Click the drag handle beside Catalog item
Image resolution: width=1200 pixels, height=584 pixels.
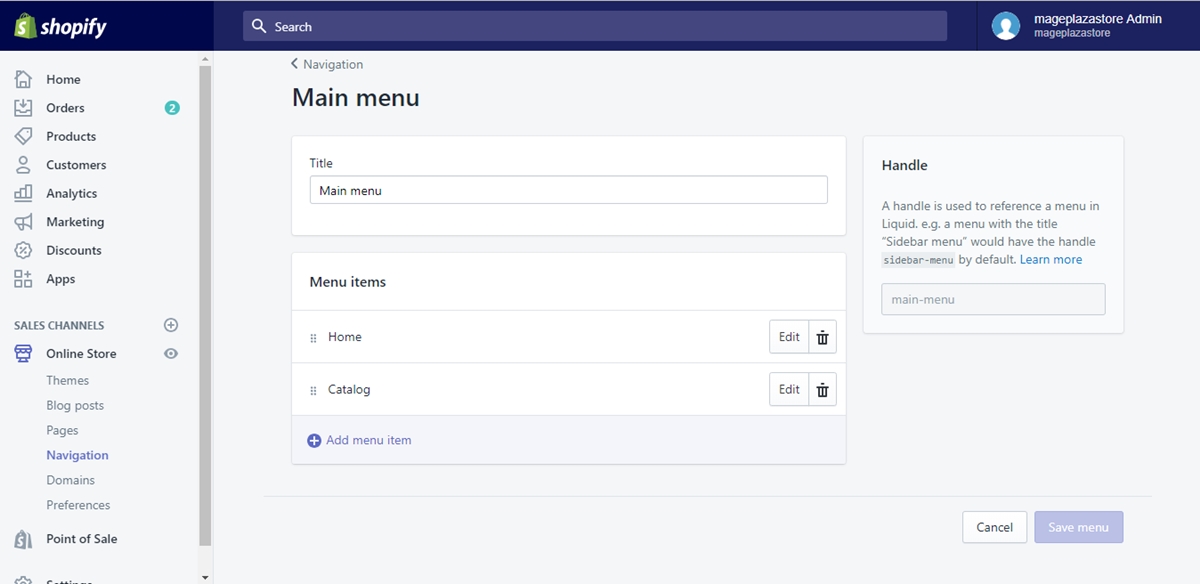coord(313,390)
